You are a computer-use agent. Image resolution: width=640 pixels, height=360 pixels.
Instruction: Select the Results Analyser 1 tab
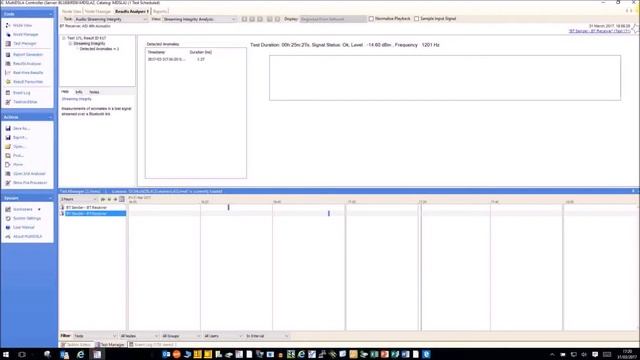pos(131,11)
